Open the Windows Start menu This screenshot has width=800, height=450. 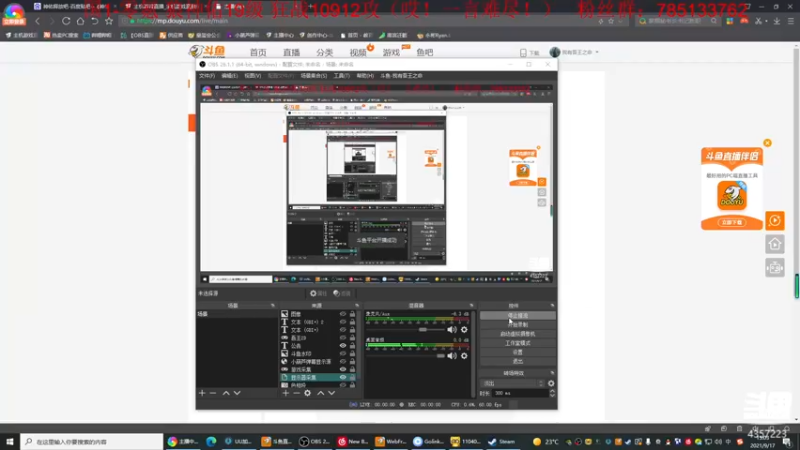click(x=10, y=441)
